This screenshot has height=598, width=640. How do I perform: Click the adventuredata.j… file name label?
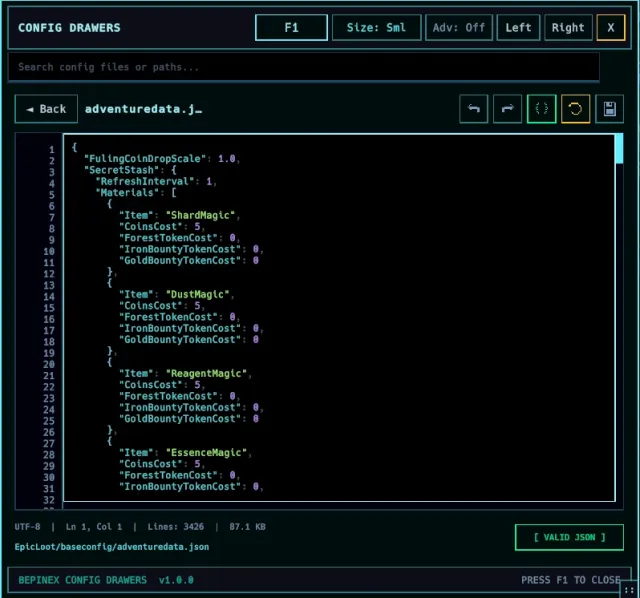(143, 109)
